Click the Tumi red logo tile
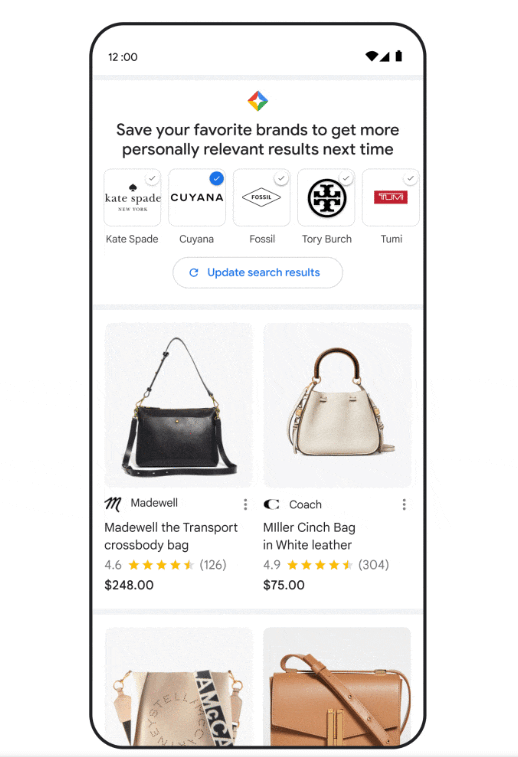 point(391,197)
